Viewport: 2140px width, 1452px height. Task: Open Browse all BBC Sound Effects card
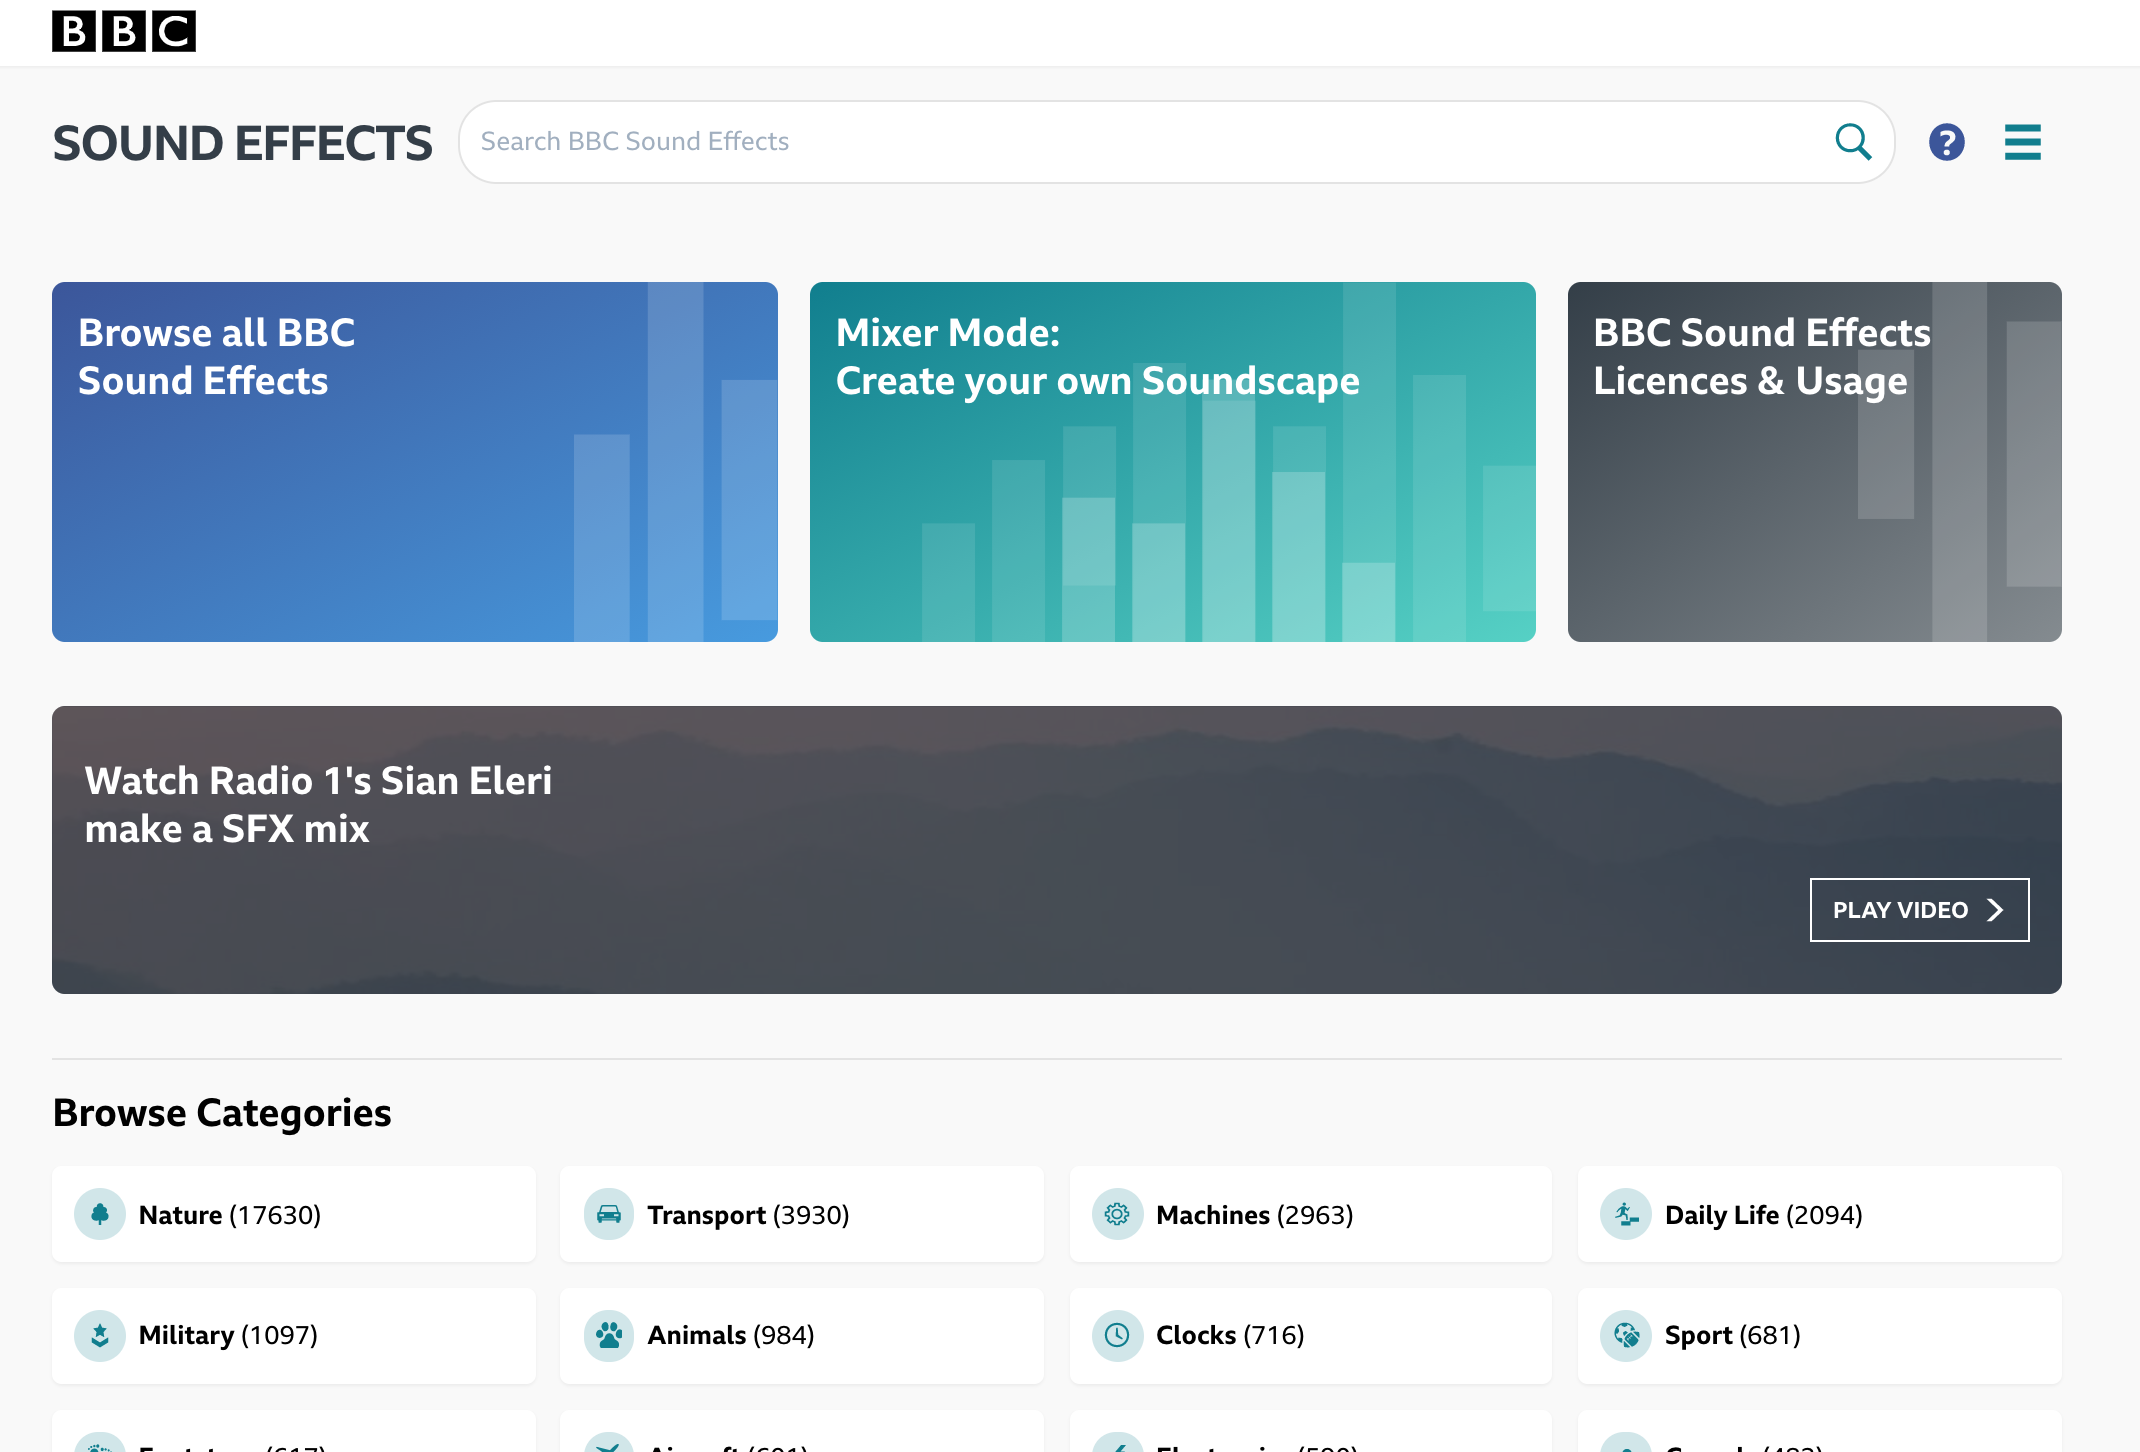click(415, 462)
